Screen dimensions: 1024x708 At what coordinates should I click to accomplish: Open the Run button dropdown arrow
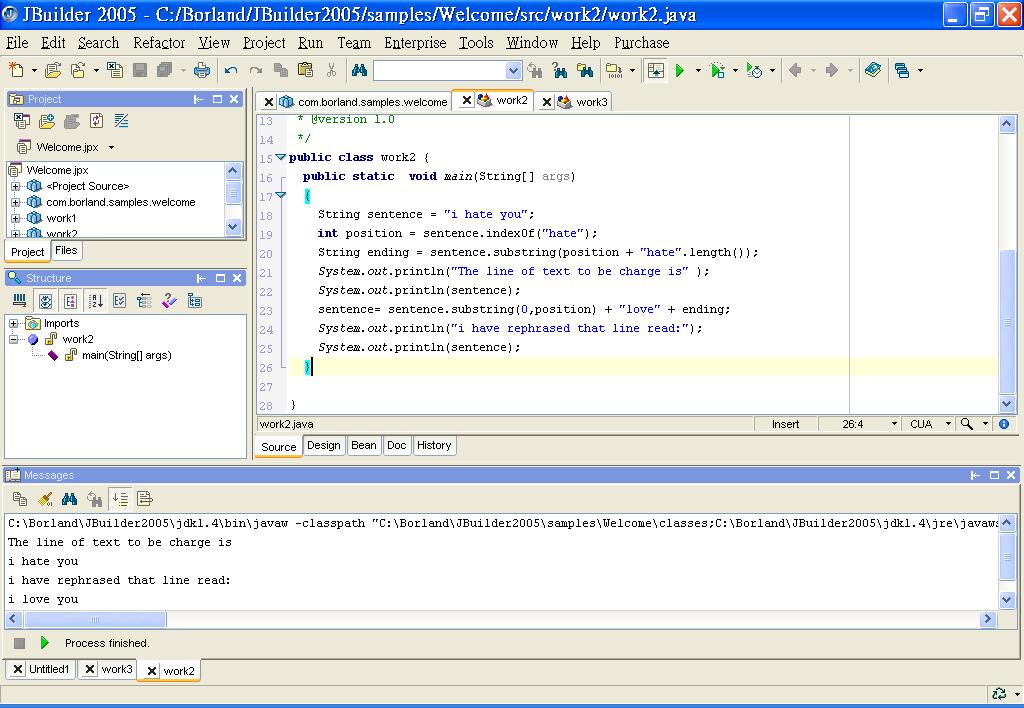(x=697, y=70)
